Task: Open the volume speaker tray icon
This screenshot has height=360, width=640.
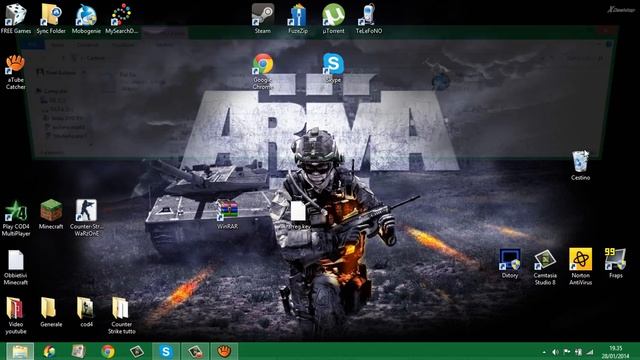Action: click(555, 352)
